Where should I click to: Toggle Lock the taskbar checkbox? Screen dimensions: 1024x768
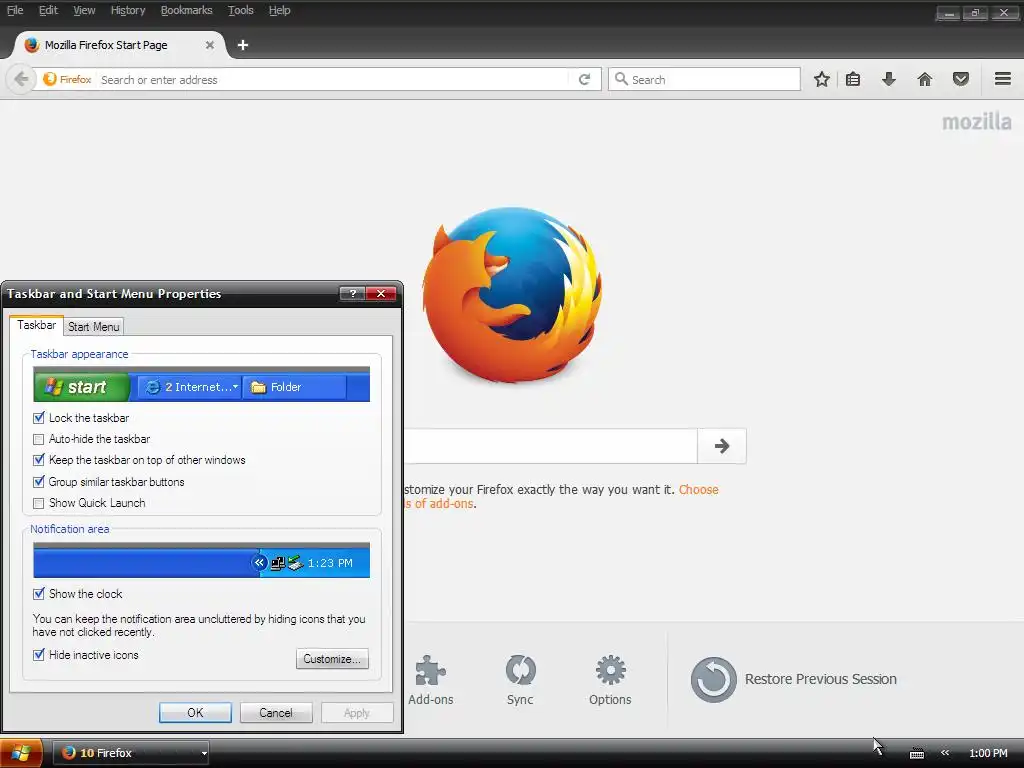pos(39,418)
